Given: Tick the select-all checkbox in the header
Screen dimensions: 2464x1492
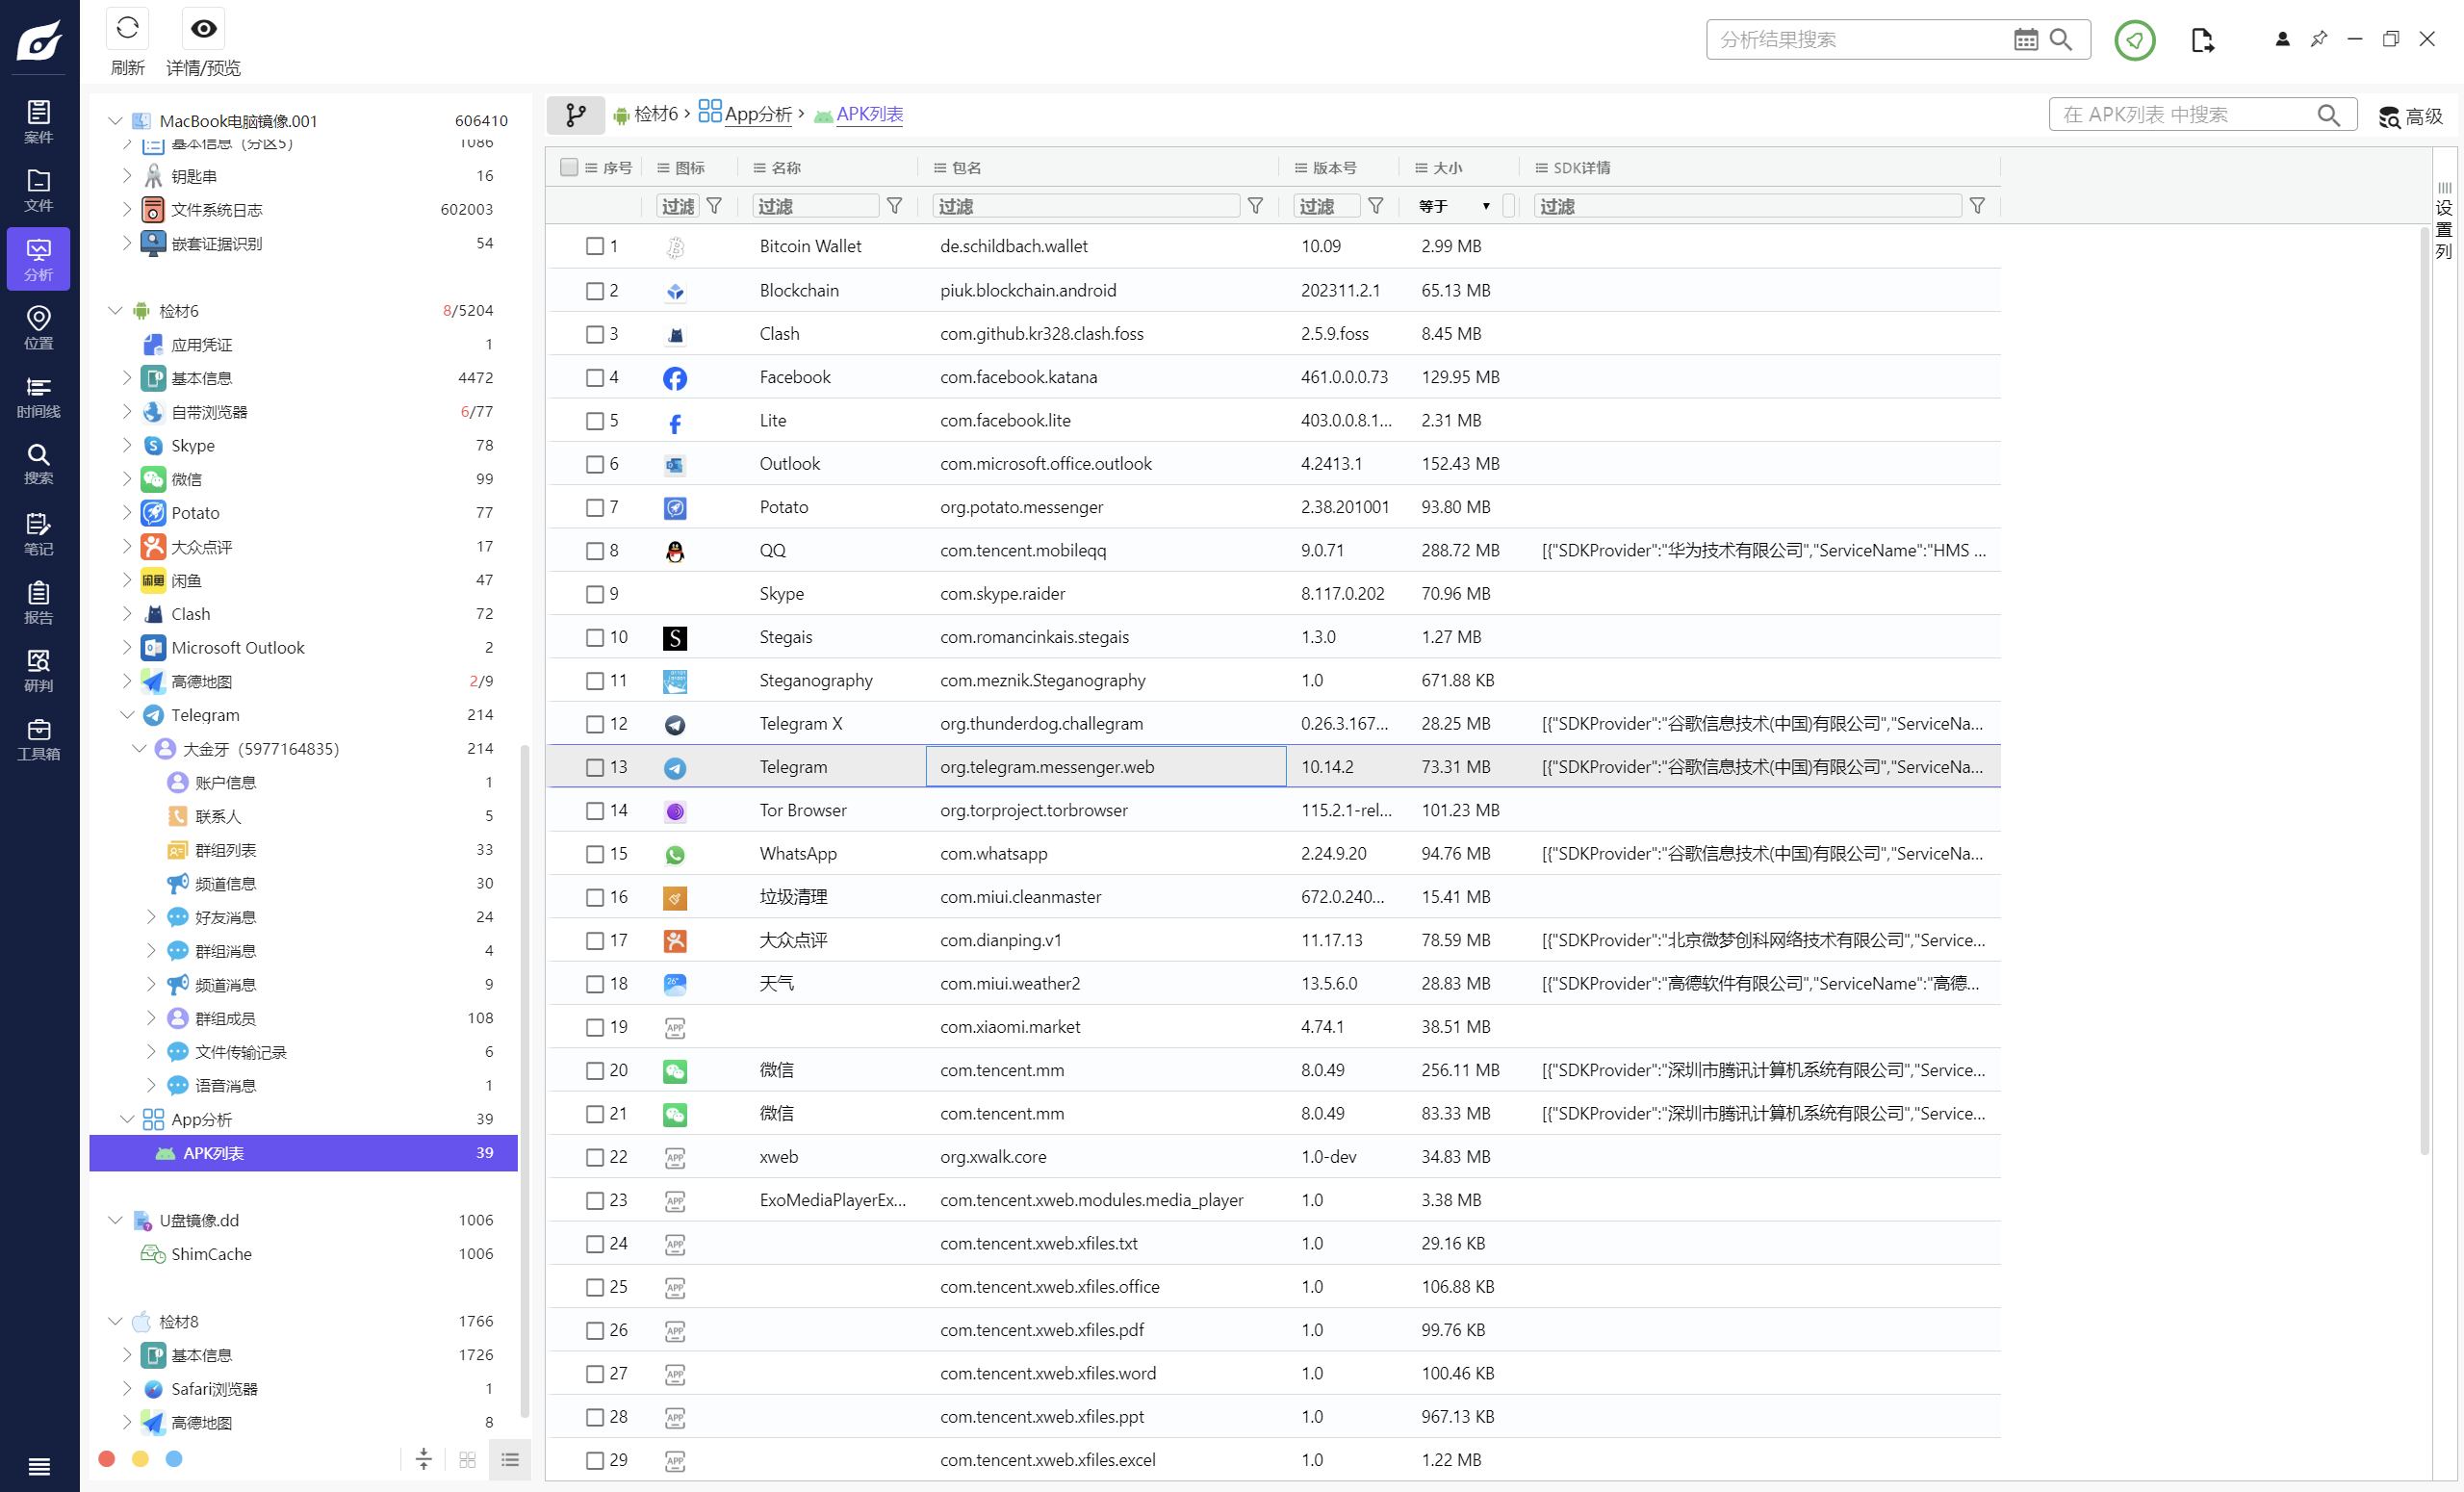Looking at the screenshot, I should pyautogui.click(x=569, y=167).
